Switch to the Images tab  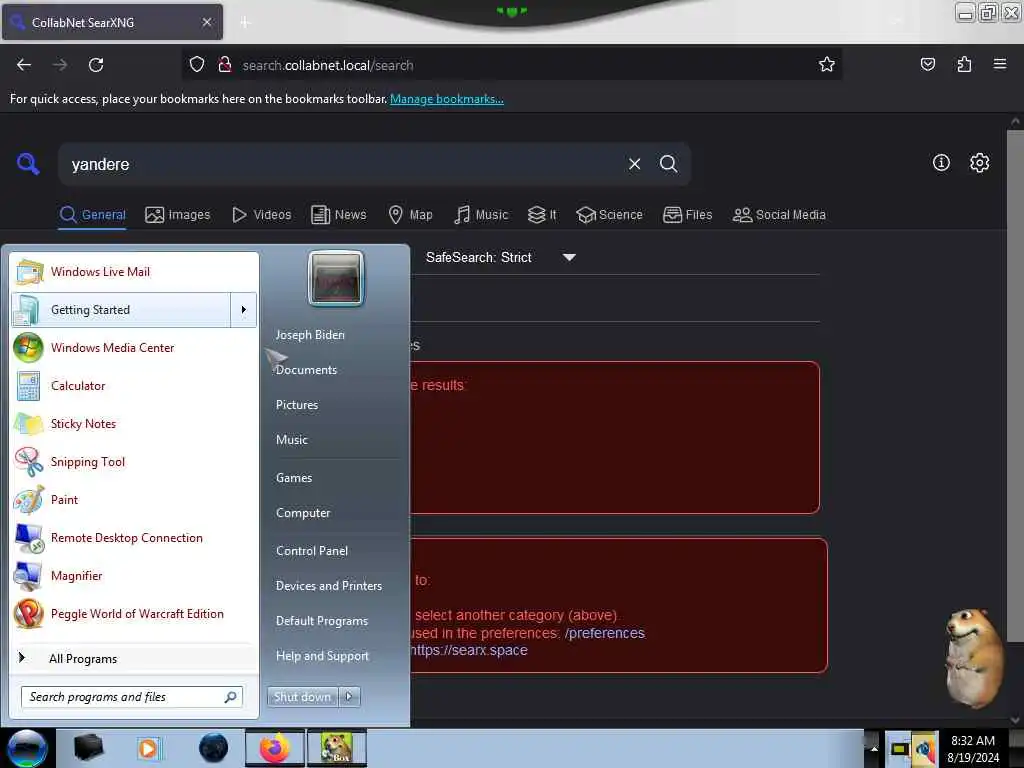178,215
